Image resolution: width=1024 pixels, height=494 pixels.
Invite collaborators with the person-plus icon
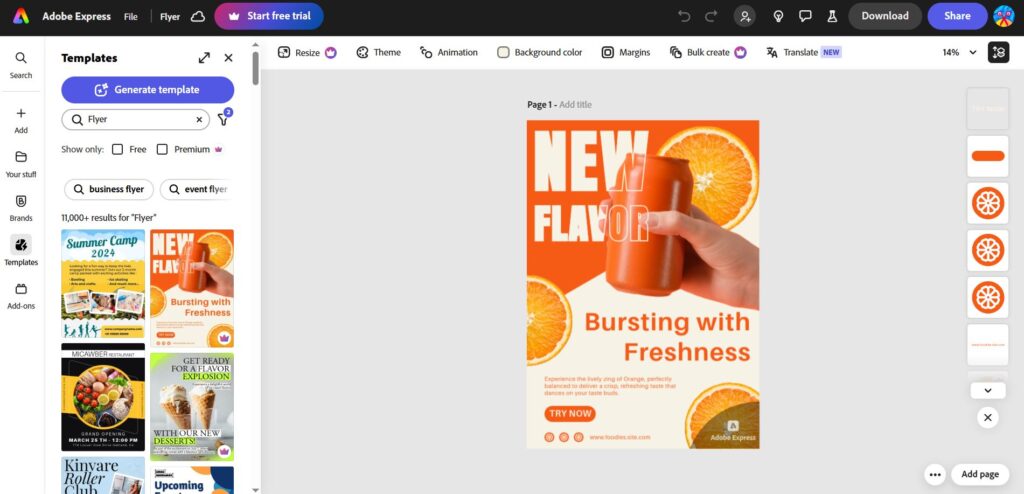coord(744,16)
